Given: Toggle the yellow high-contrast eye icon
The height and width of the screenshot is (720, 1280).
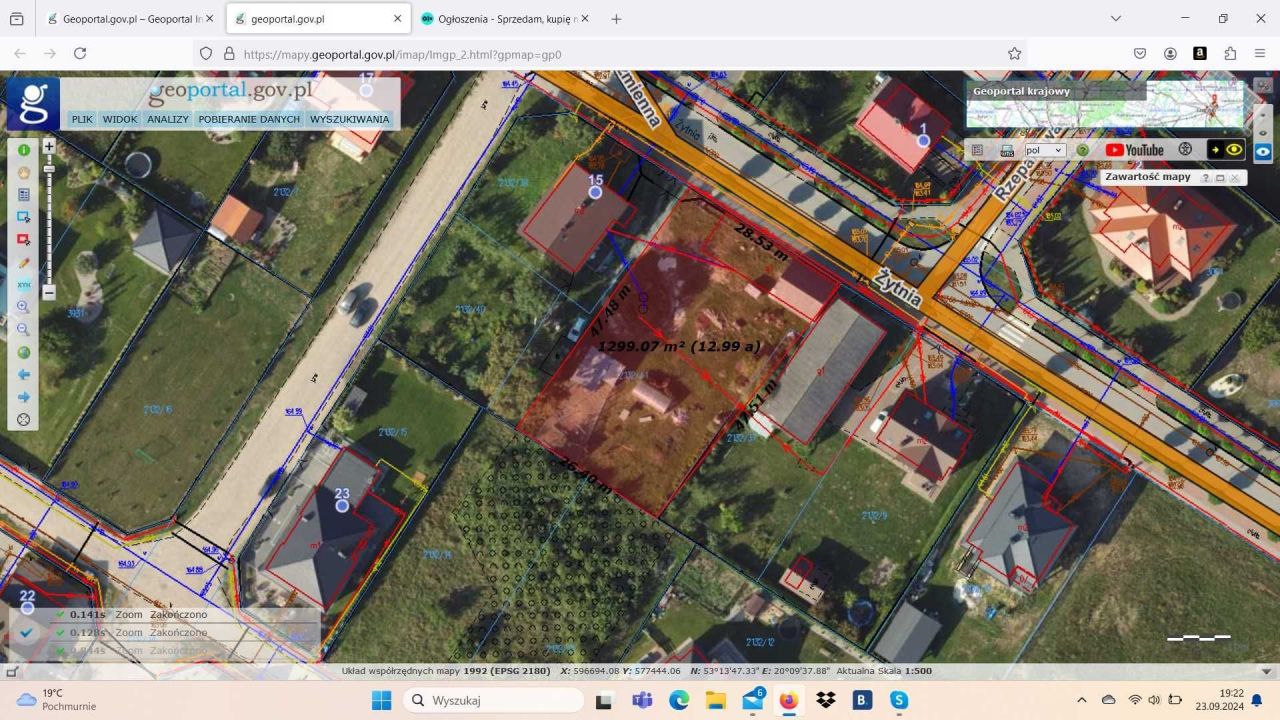Looking at the screenshot, I should pyautogui.click(x=1226, y=150).
